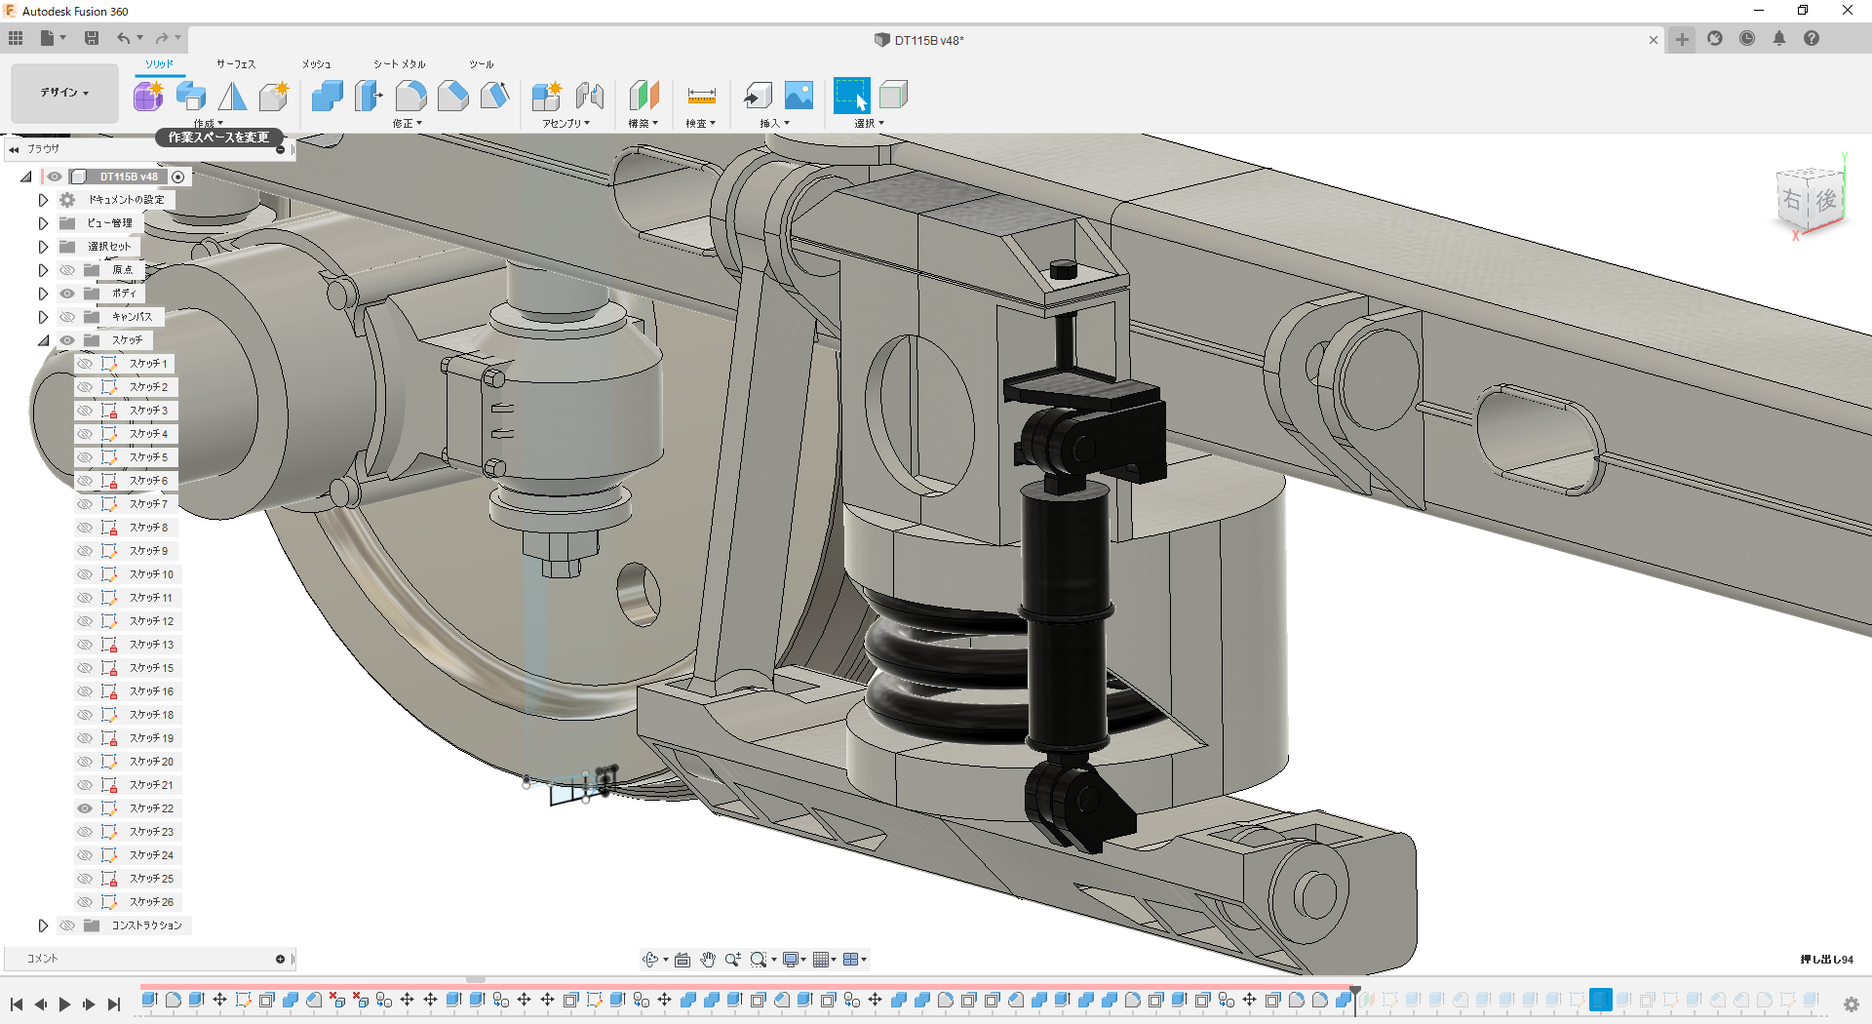Screen dimensions: 1872x1024
Task: Open the シート メタル tab
Action: [x=399, y=64]
